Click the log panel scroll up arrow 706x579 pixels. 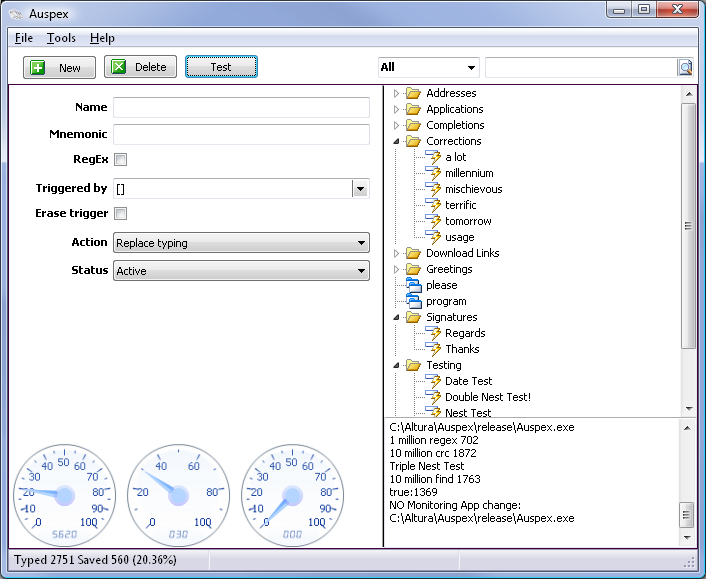[x=687, y=428]
